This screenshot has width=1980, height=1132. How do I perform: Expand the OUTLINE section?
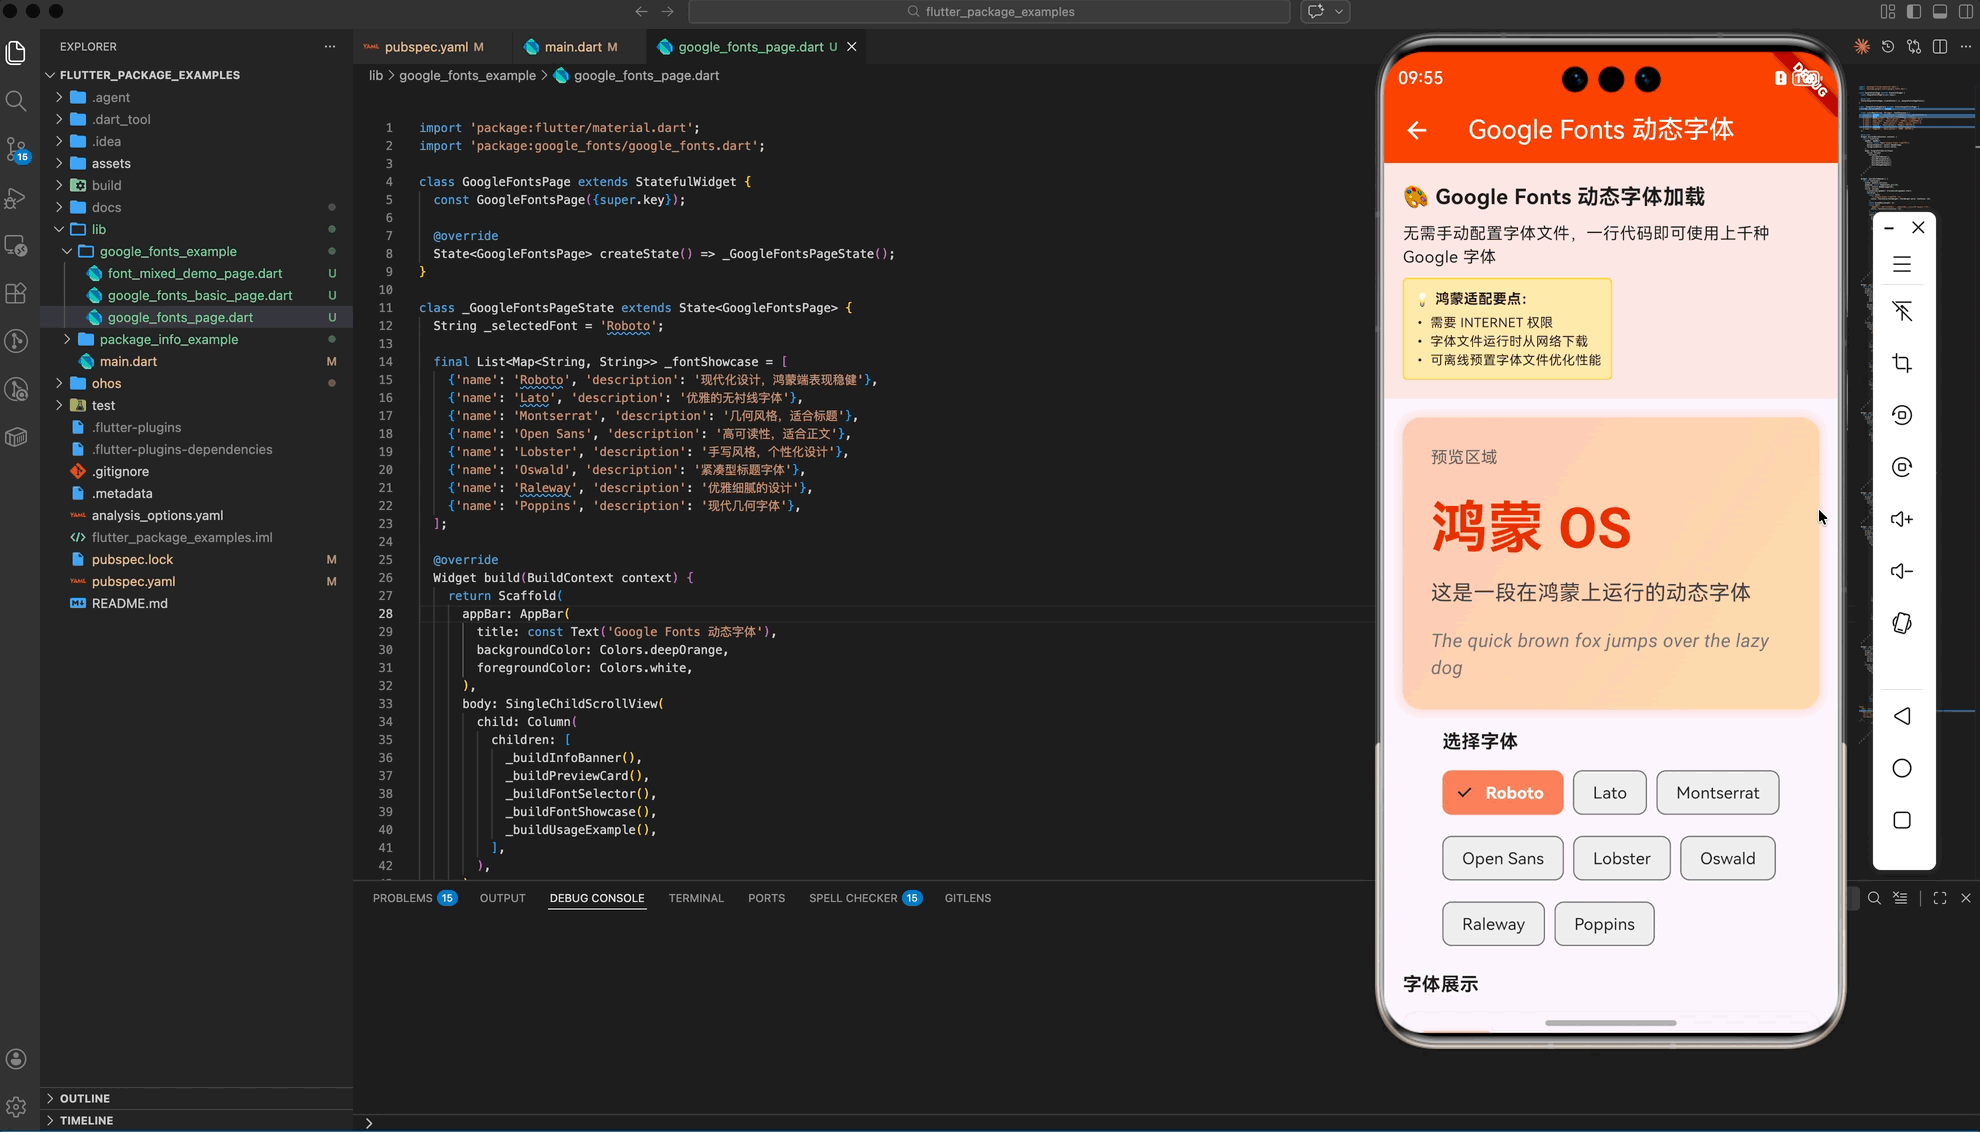(x=85, y=1098)
